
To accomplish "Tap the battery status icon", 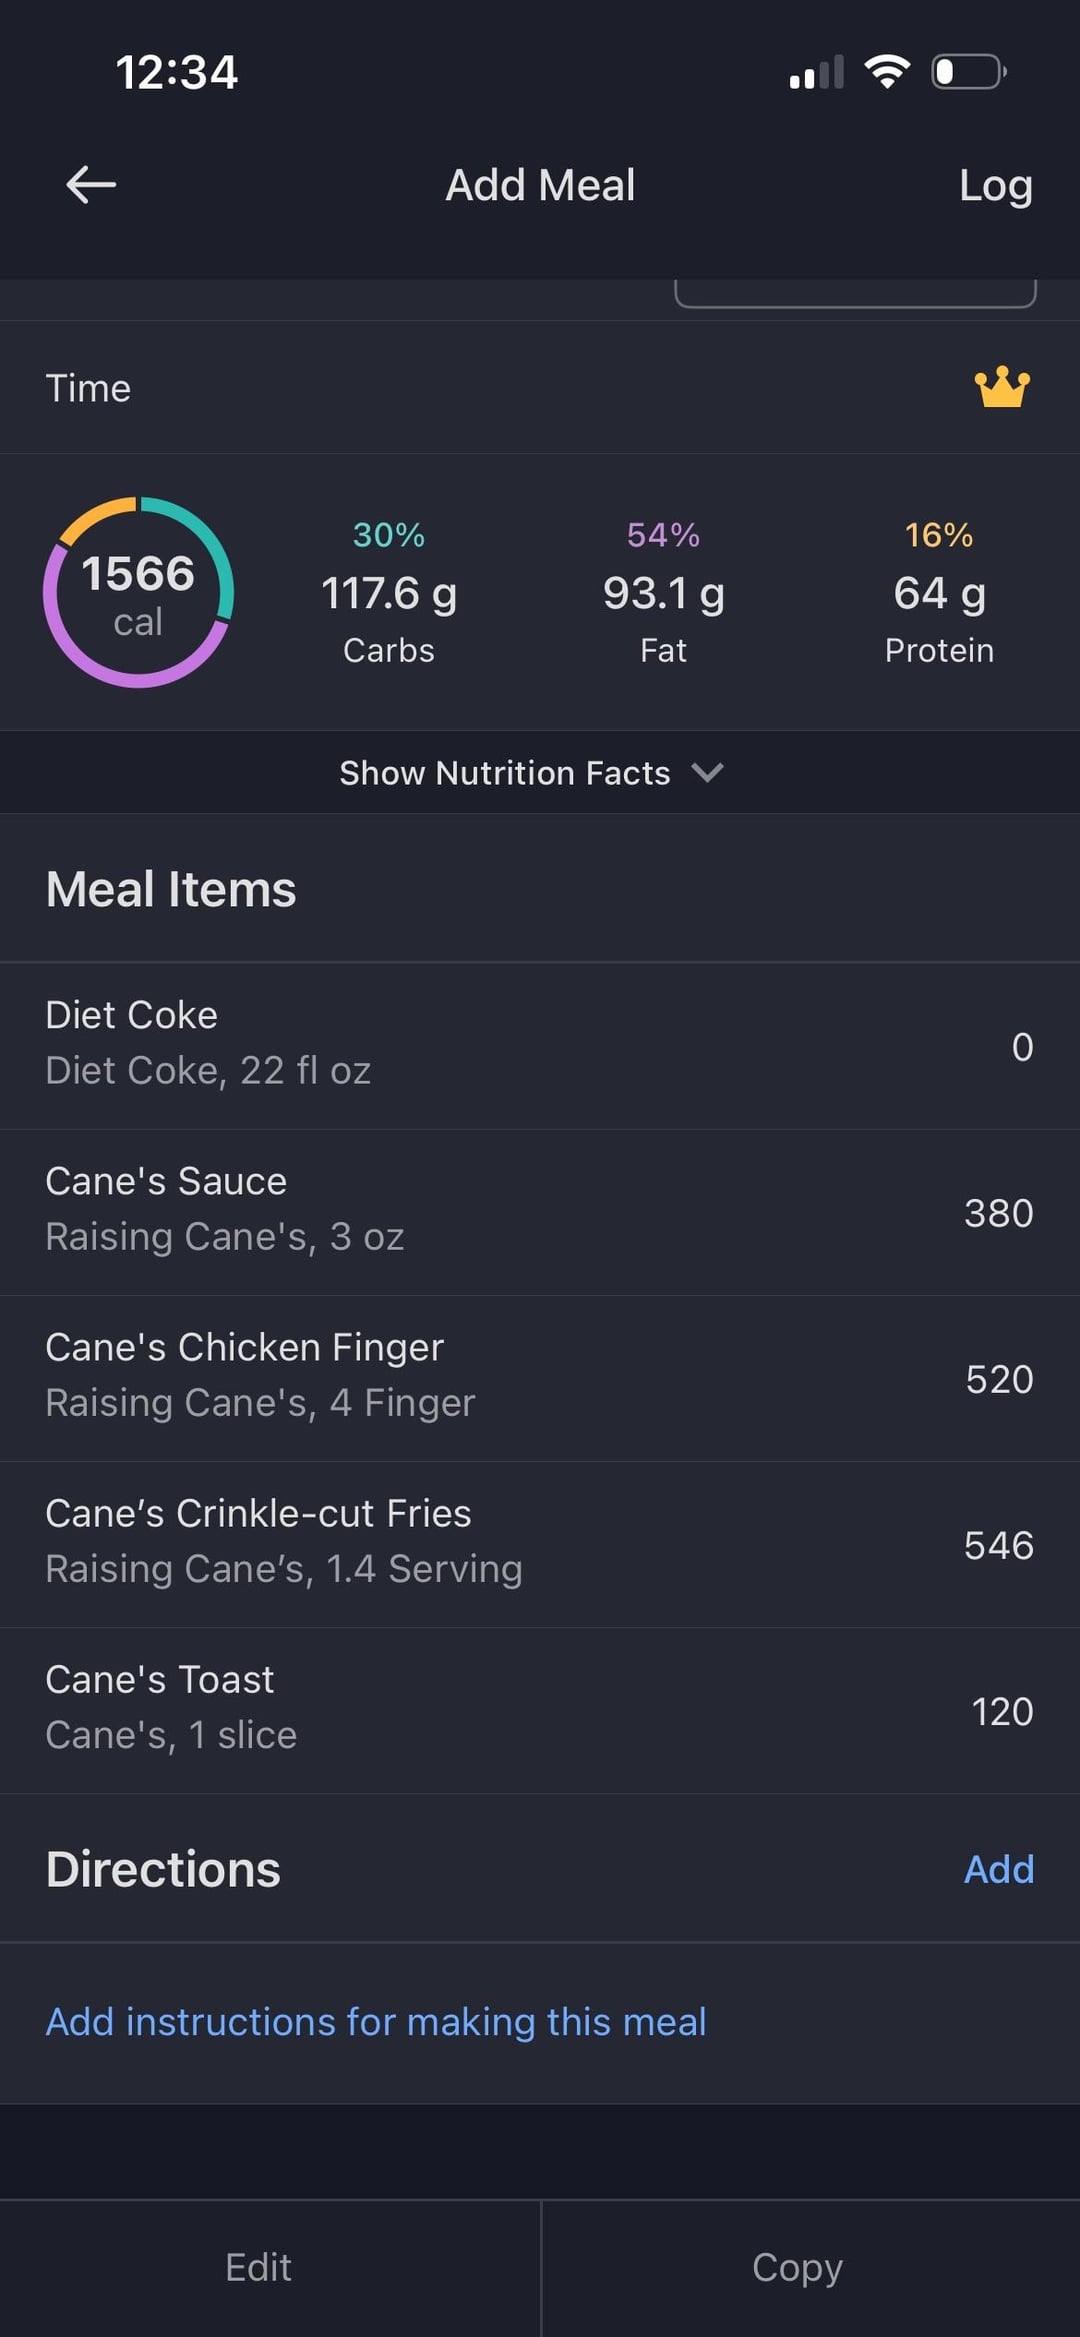I will coord(968,72).
